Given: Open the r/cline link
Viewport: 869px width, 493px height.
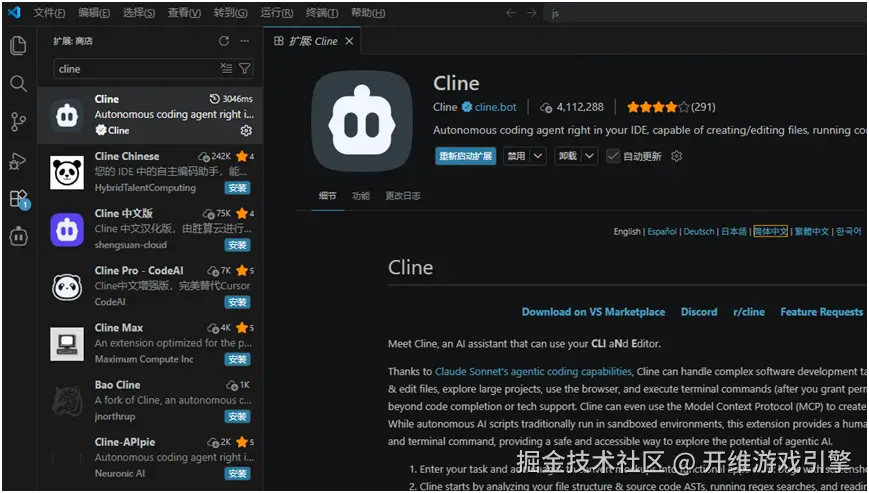Looking at the screenshot, I should [x=749, y=312].
